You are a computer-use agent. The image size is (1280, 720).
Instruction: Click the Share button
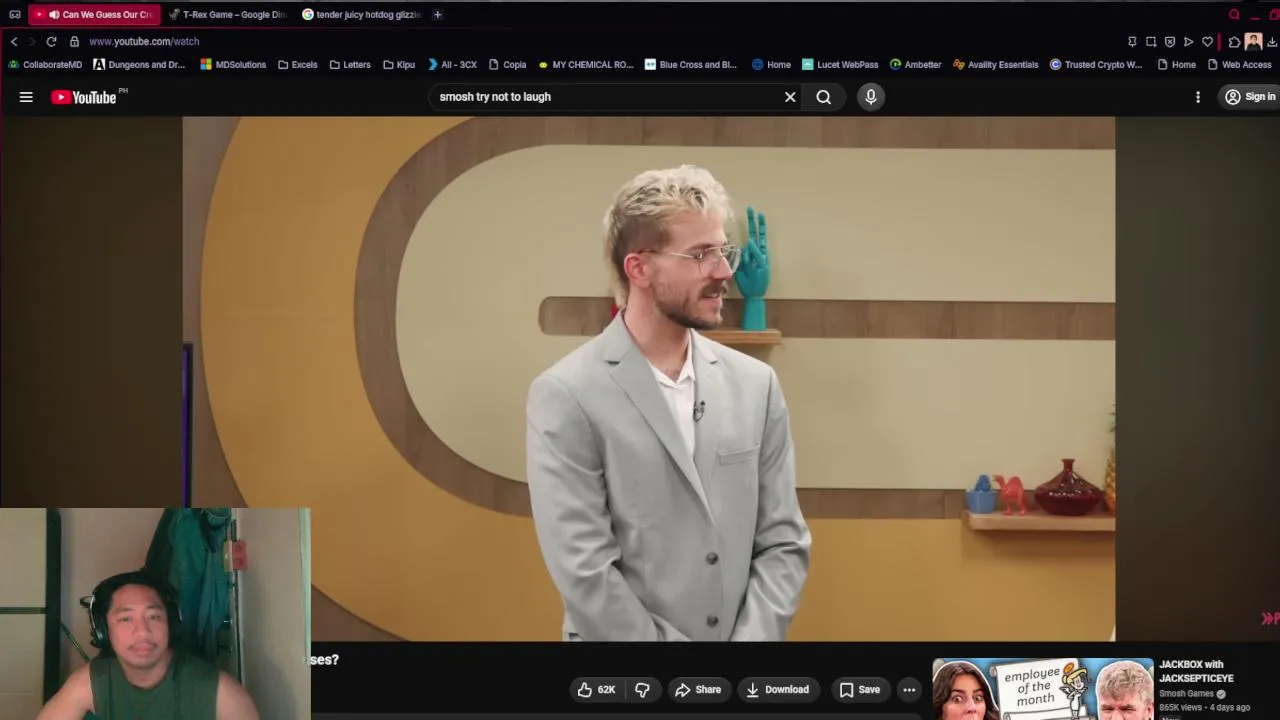point(698,689)
